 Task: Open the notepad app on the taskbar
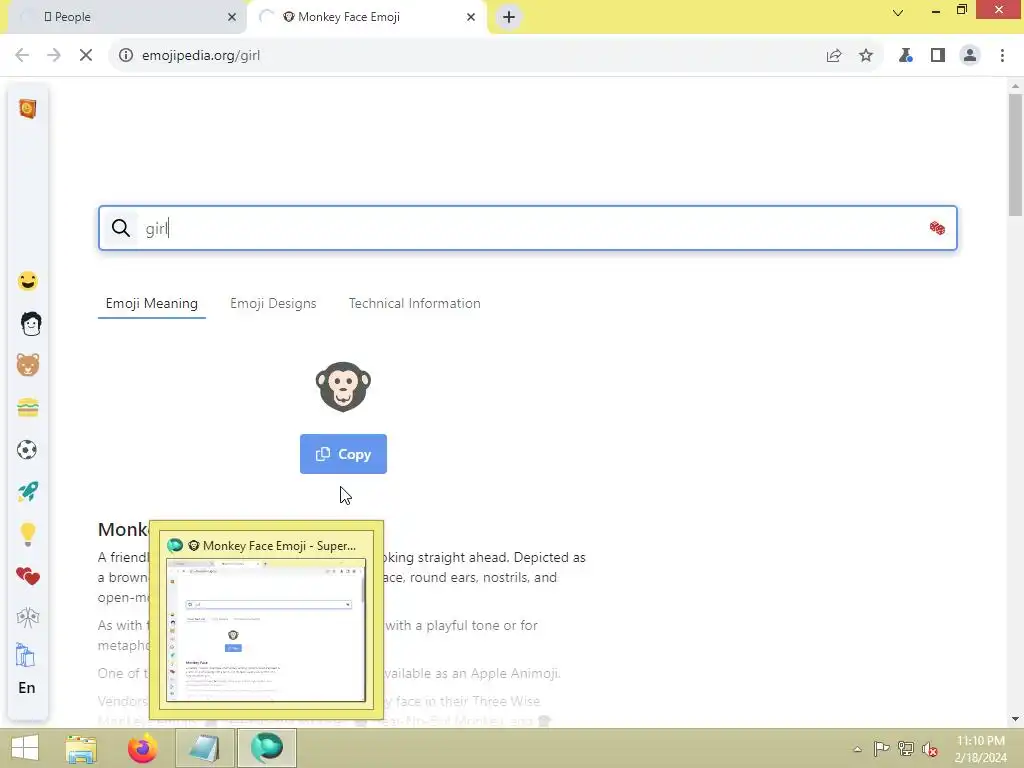(x=204, y=748)
